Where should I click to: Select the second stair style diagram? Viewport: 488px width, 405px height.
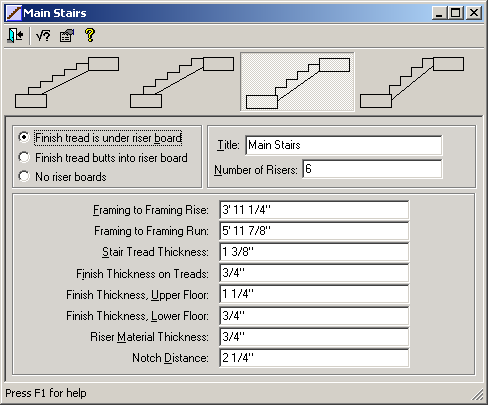[x=182, y=82]
